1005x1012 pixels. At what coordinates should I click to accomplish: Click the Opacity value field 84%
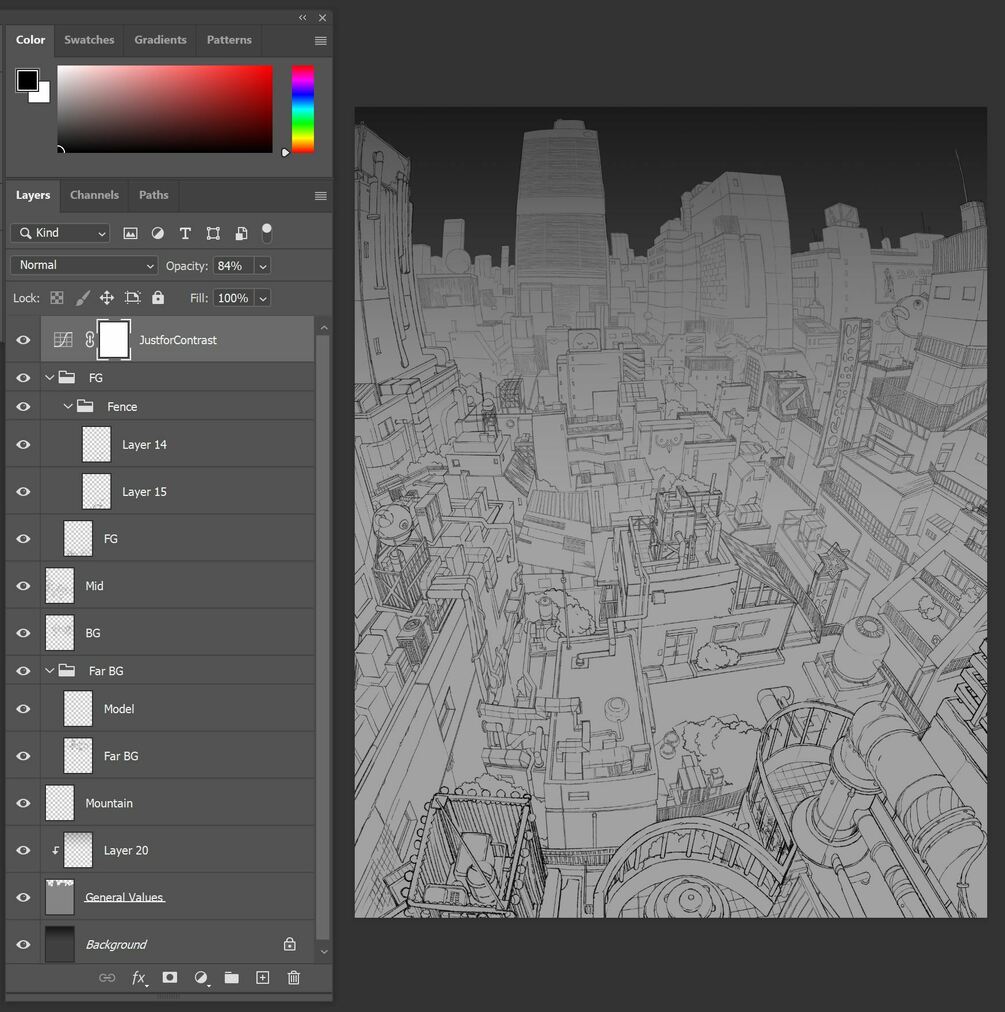(234, 266)
